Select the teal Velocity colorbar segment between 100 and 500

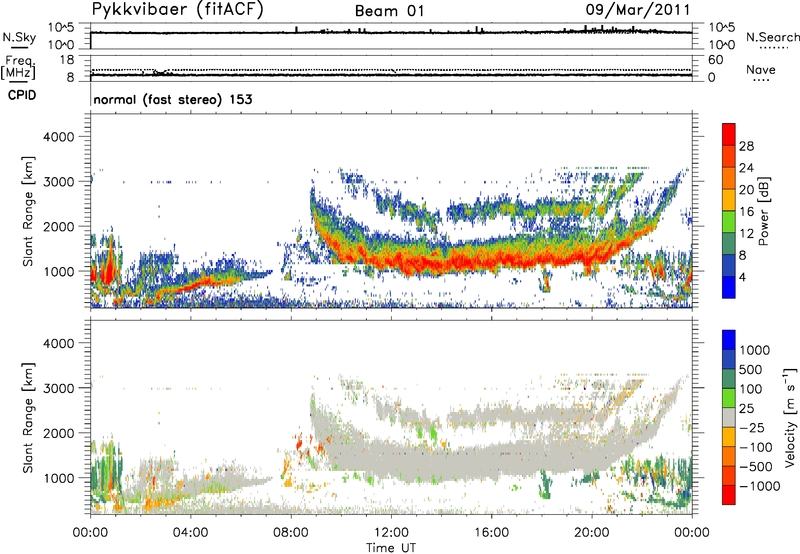[x=729, y=379]
